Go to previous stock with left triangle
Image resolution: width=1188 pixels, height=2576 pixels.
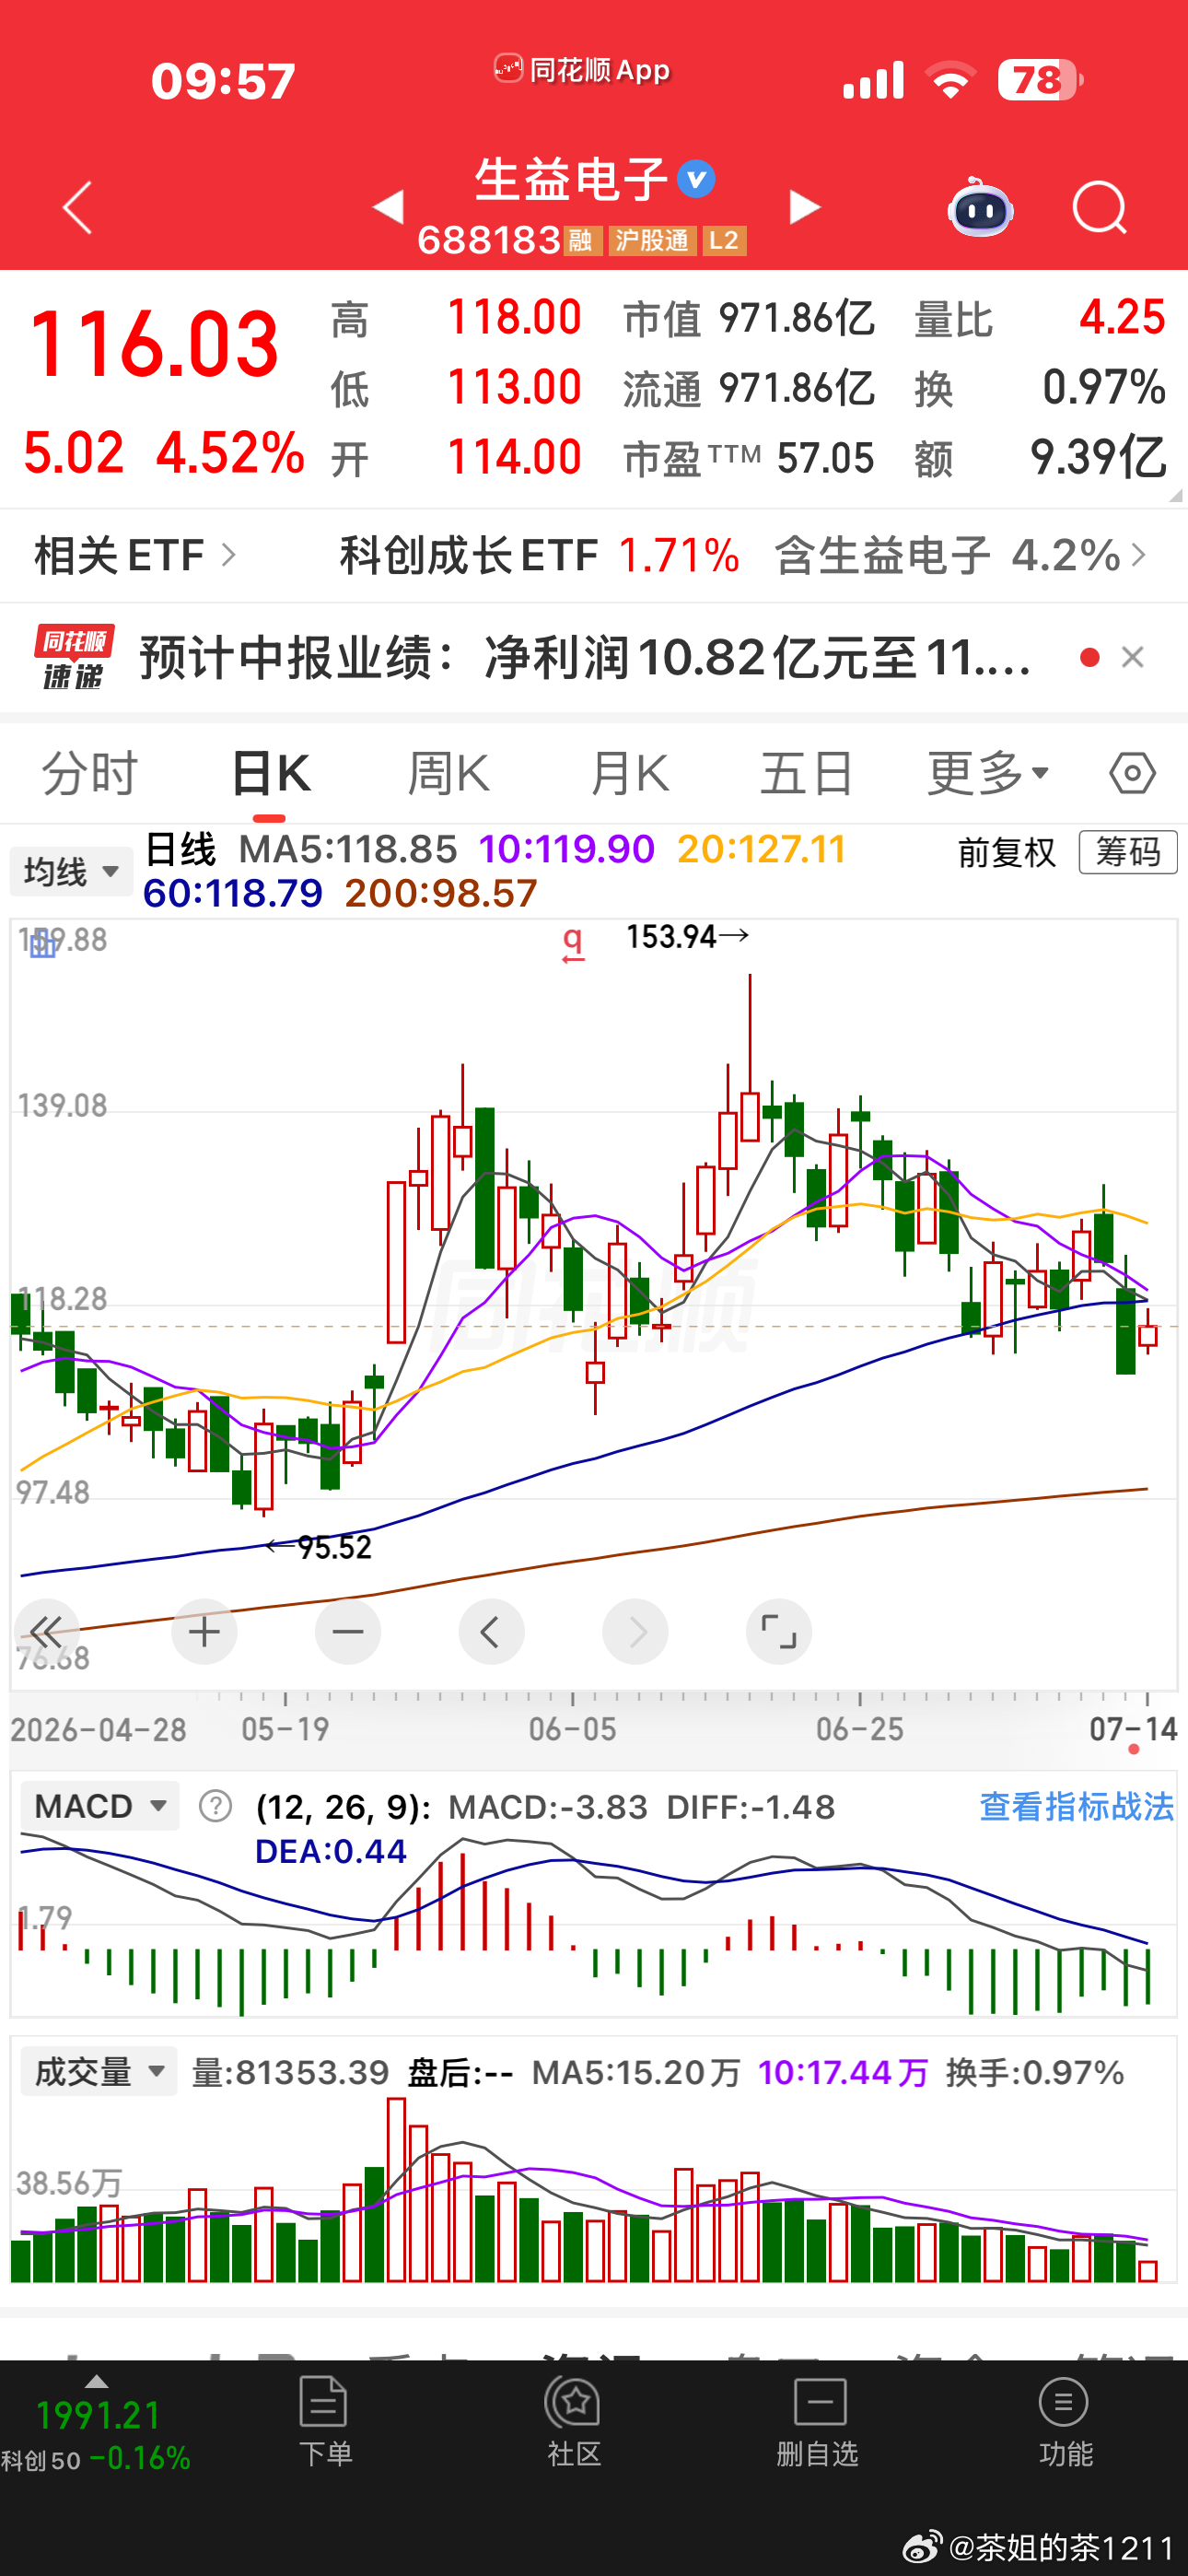tap(388, 207)
